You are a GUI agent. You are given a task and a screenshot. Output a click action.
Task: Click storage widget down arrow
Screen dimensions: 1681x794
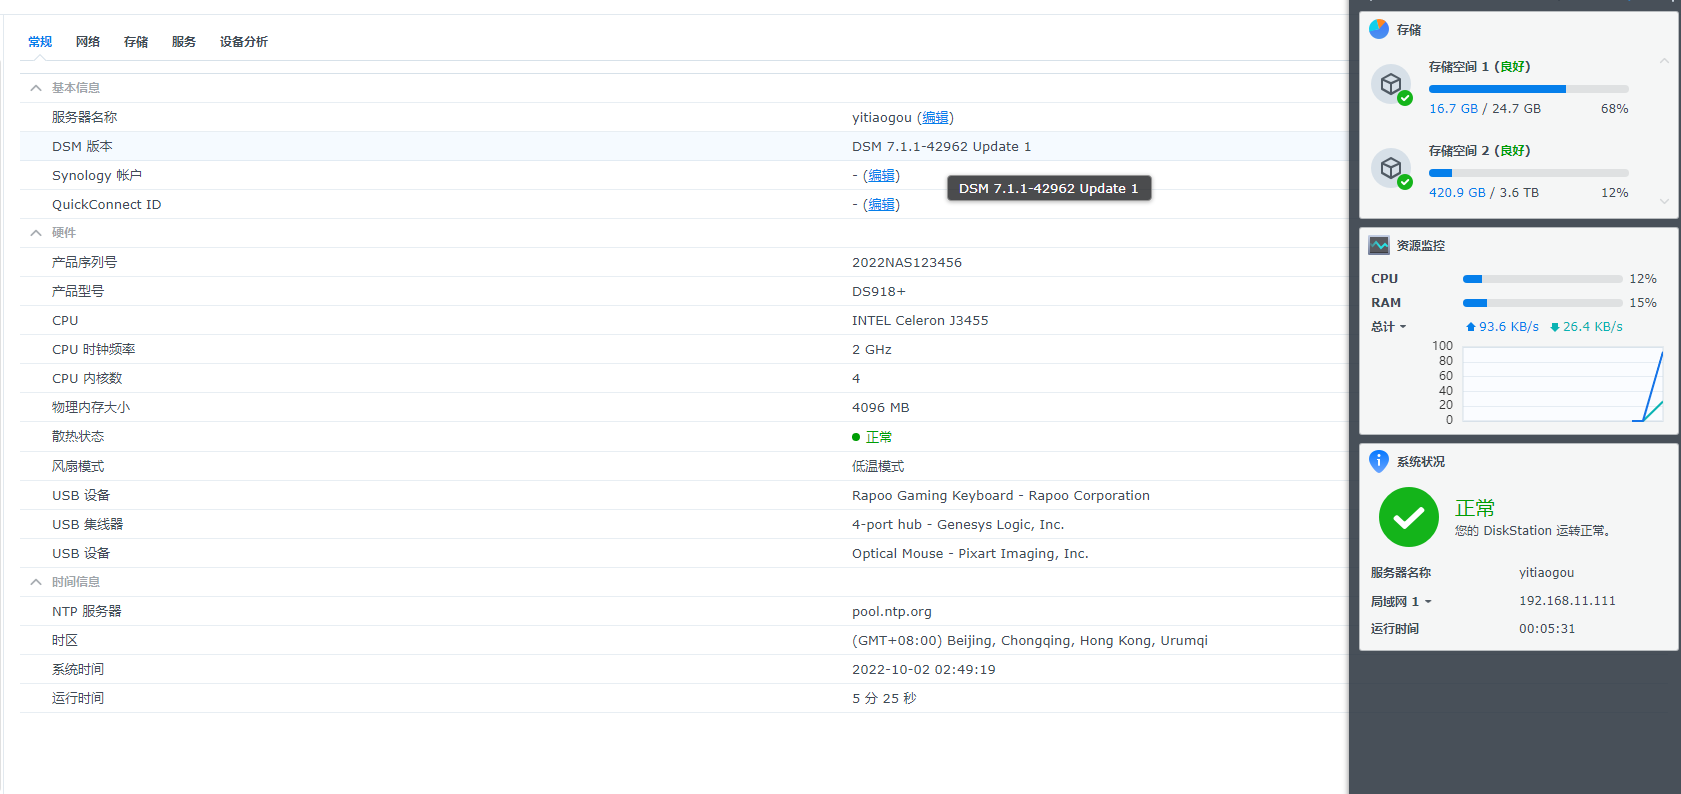click(1664, 201)
